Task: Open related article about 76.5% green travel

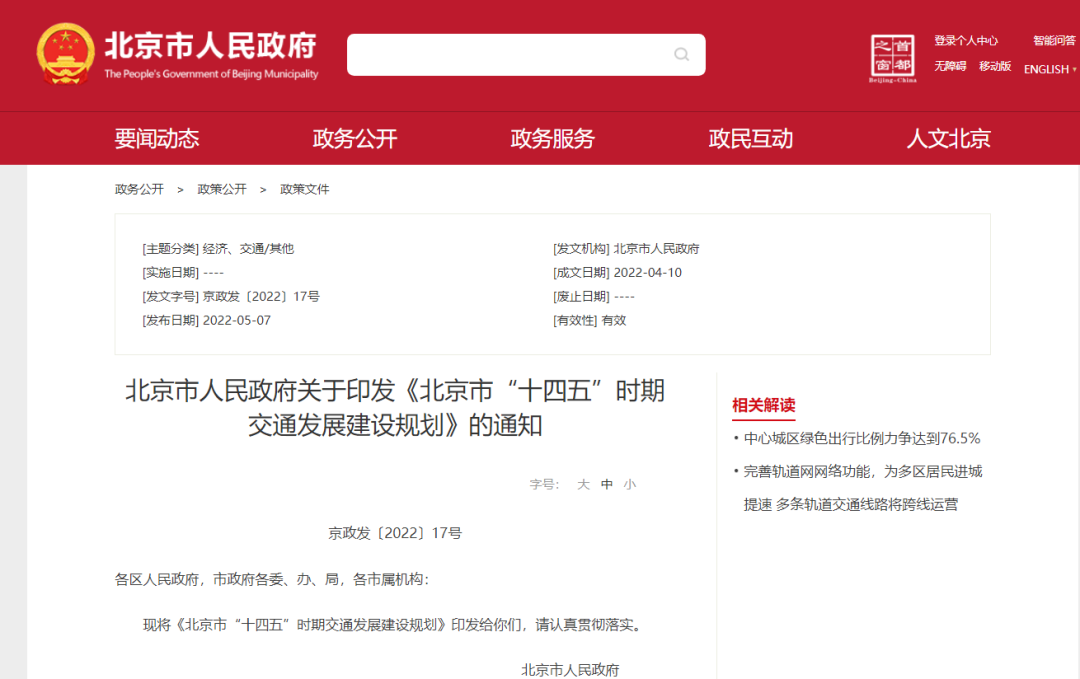Action: 861,438
